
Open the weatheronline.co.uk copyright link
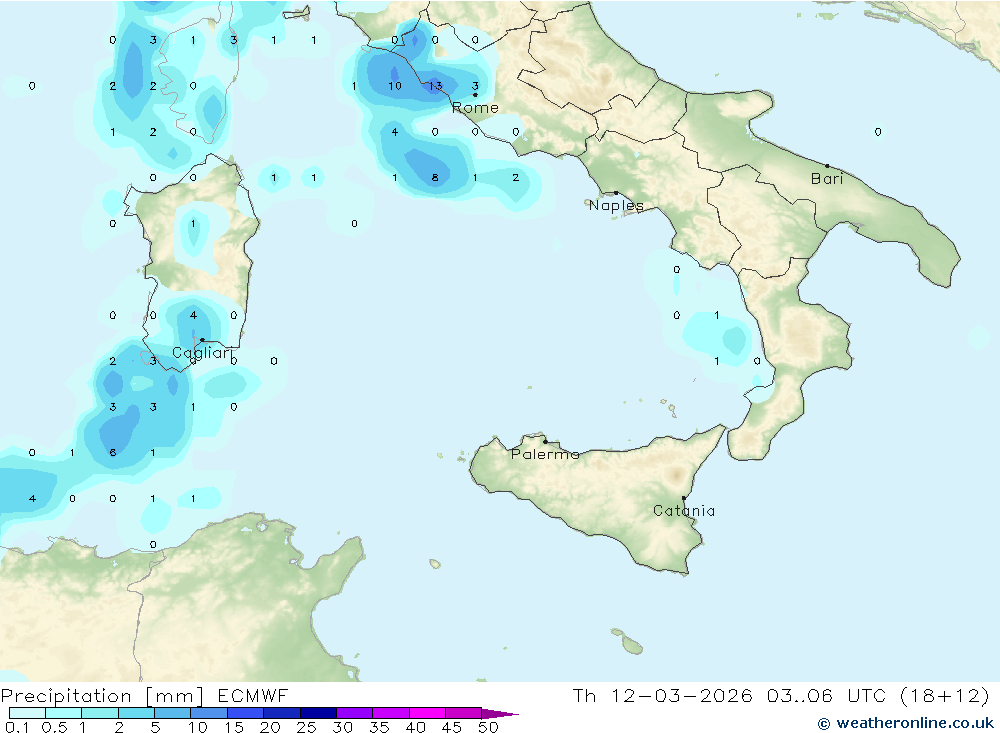coord(906,723)
